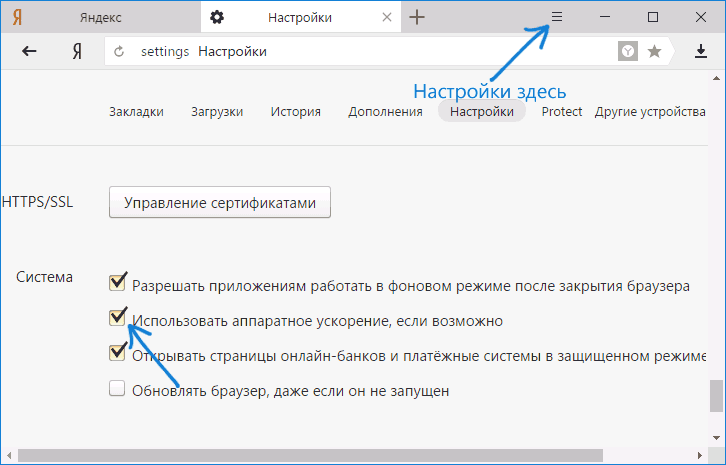Bookmark page with the star icon
This screenshot has width=726, height=465.
pyautogui.click(x=654, y=52)
